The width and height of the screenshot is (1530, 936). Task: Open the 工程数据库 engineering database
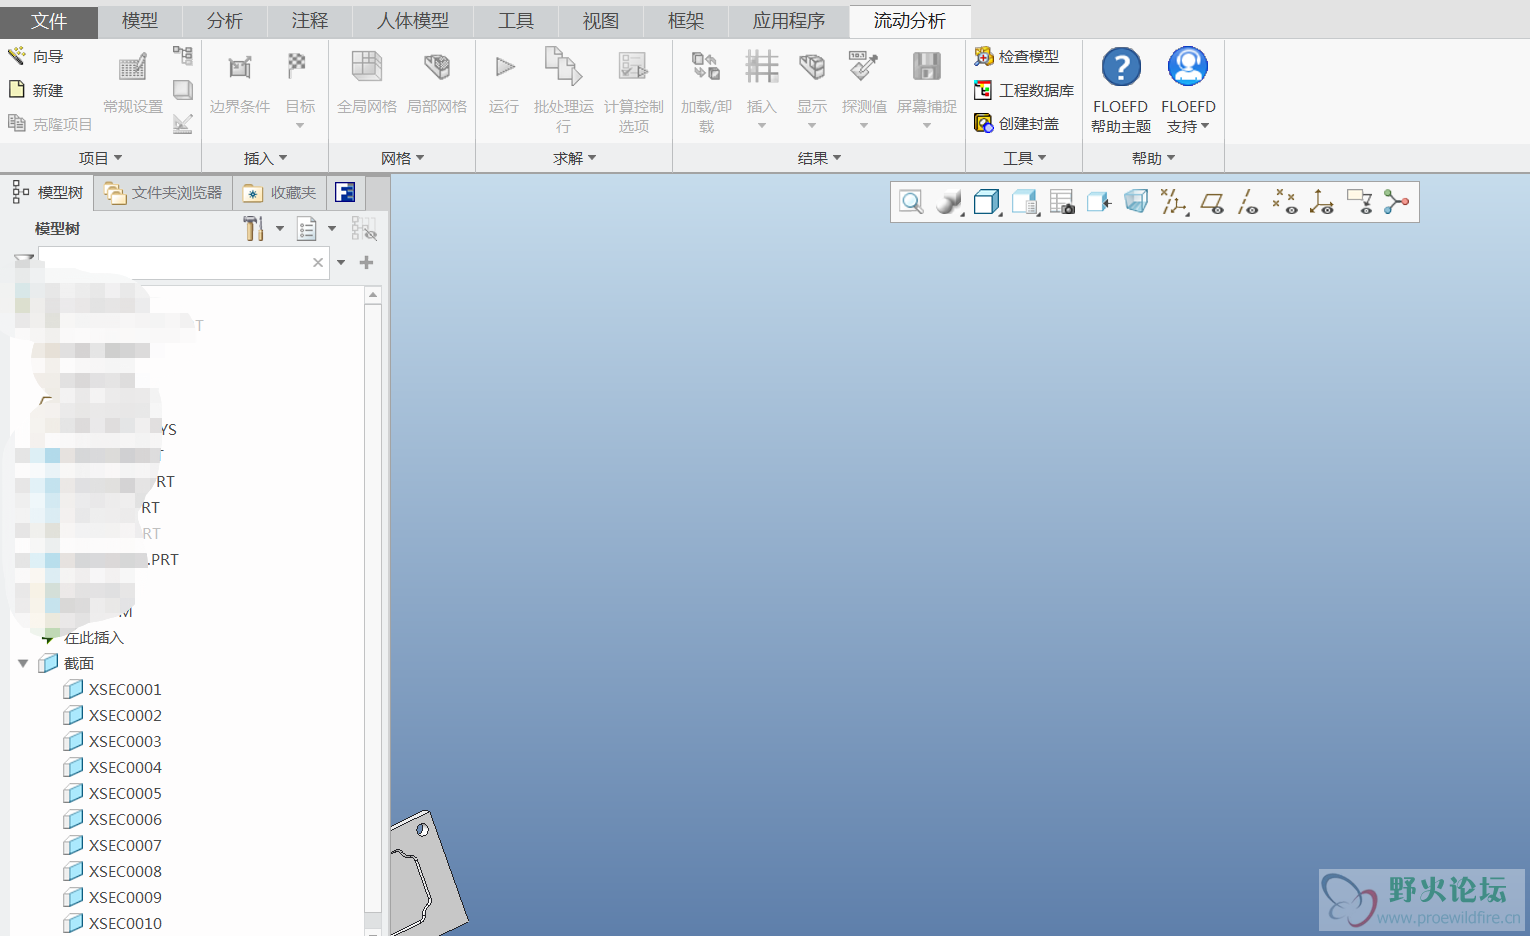click(x=1025, y=90)
